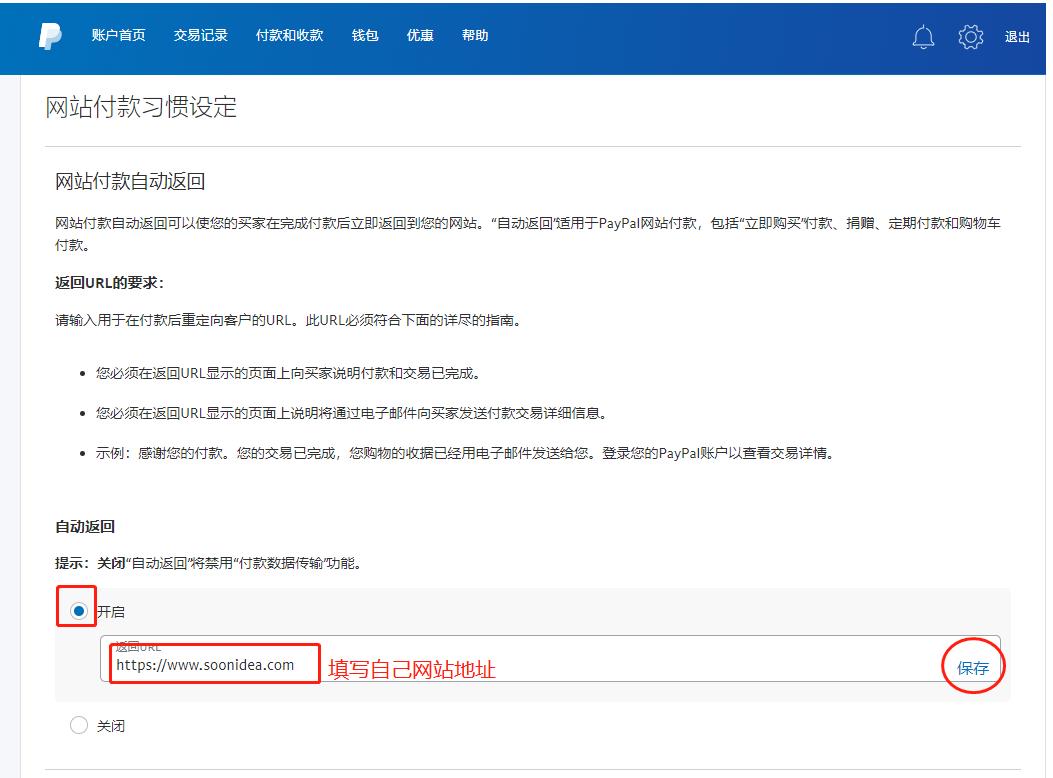Click the bold 自动返回 section label
This screenshot has width=1053, height=778.
85,526
